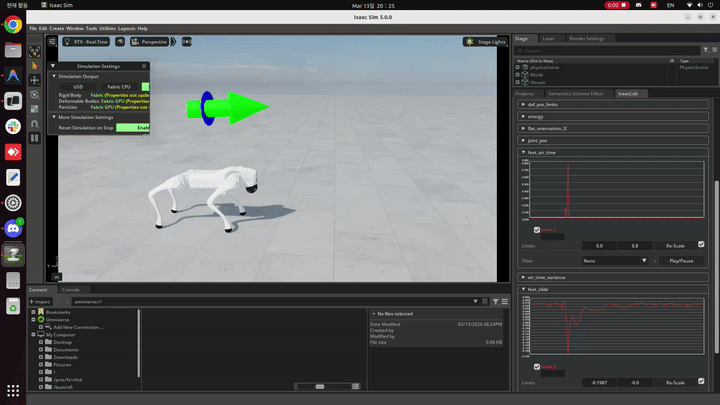
Task: Open the RTX - Real-Time renderer menu
Action: tap(86, 42)
